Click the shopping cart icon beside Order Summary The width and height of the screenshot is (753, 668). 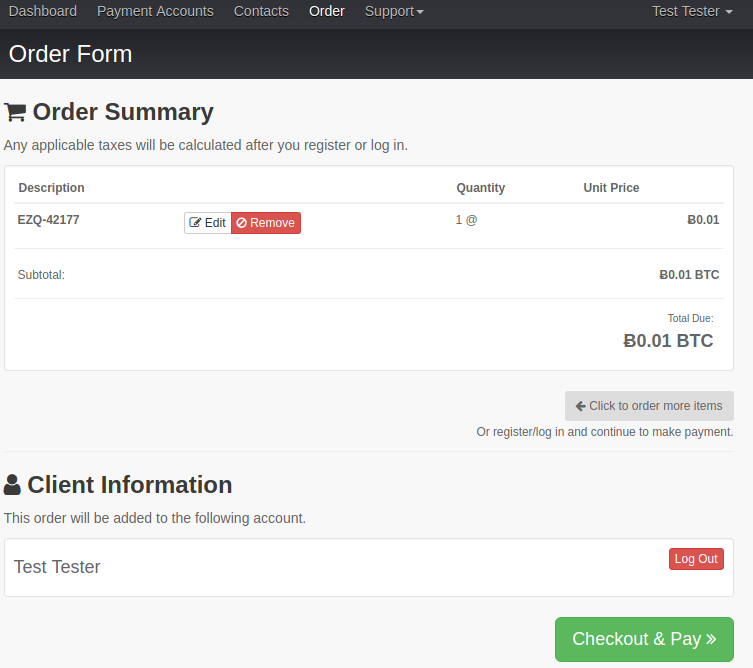[15, 112]
